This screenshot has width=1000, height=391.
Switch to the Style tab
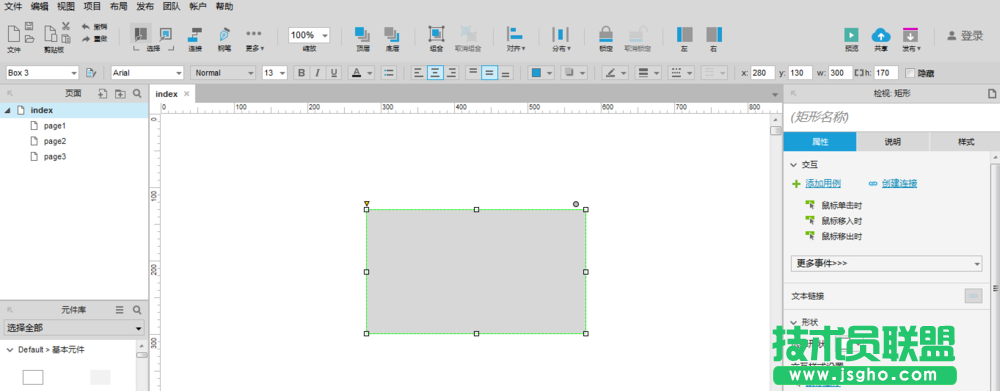pyautogui.click(x=966, y=142)
